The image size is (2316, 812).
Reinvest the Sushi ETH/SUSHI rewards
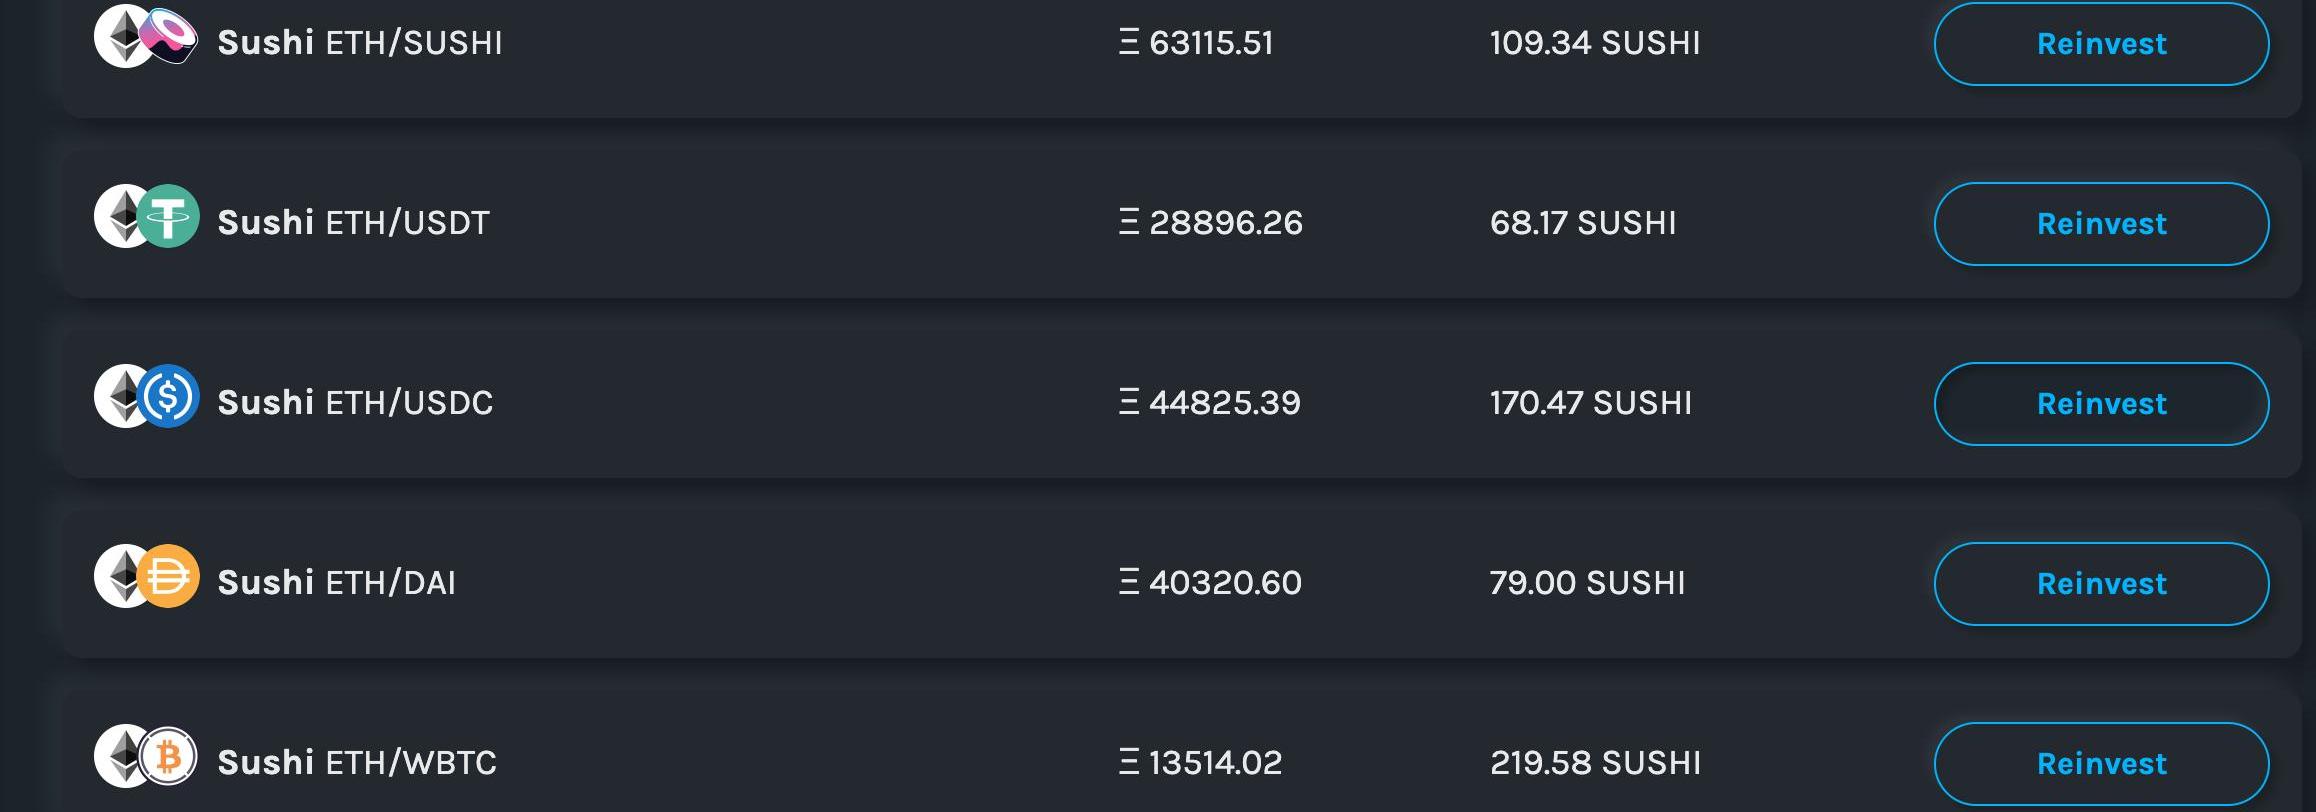click(2101, 44)
